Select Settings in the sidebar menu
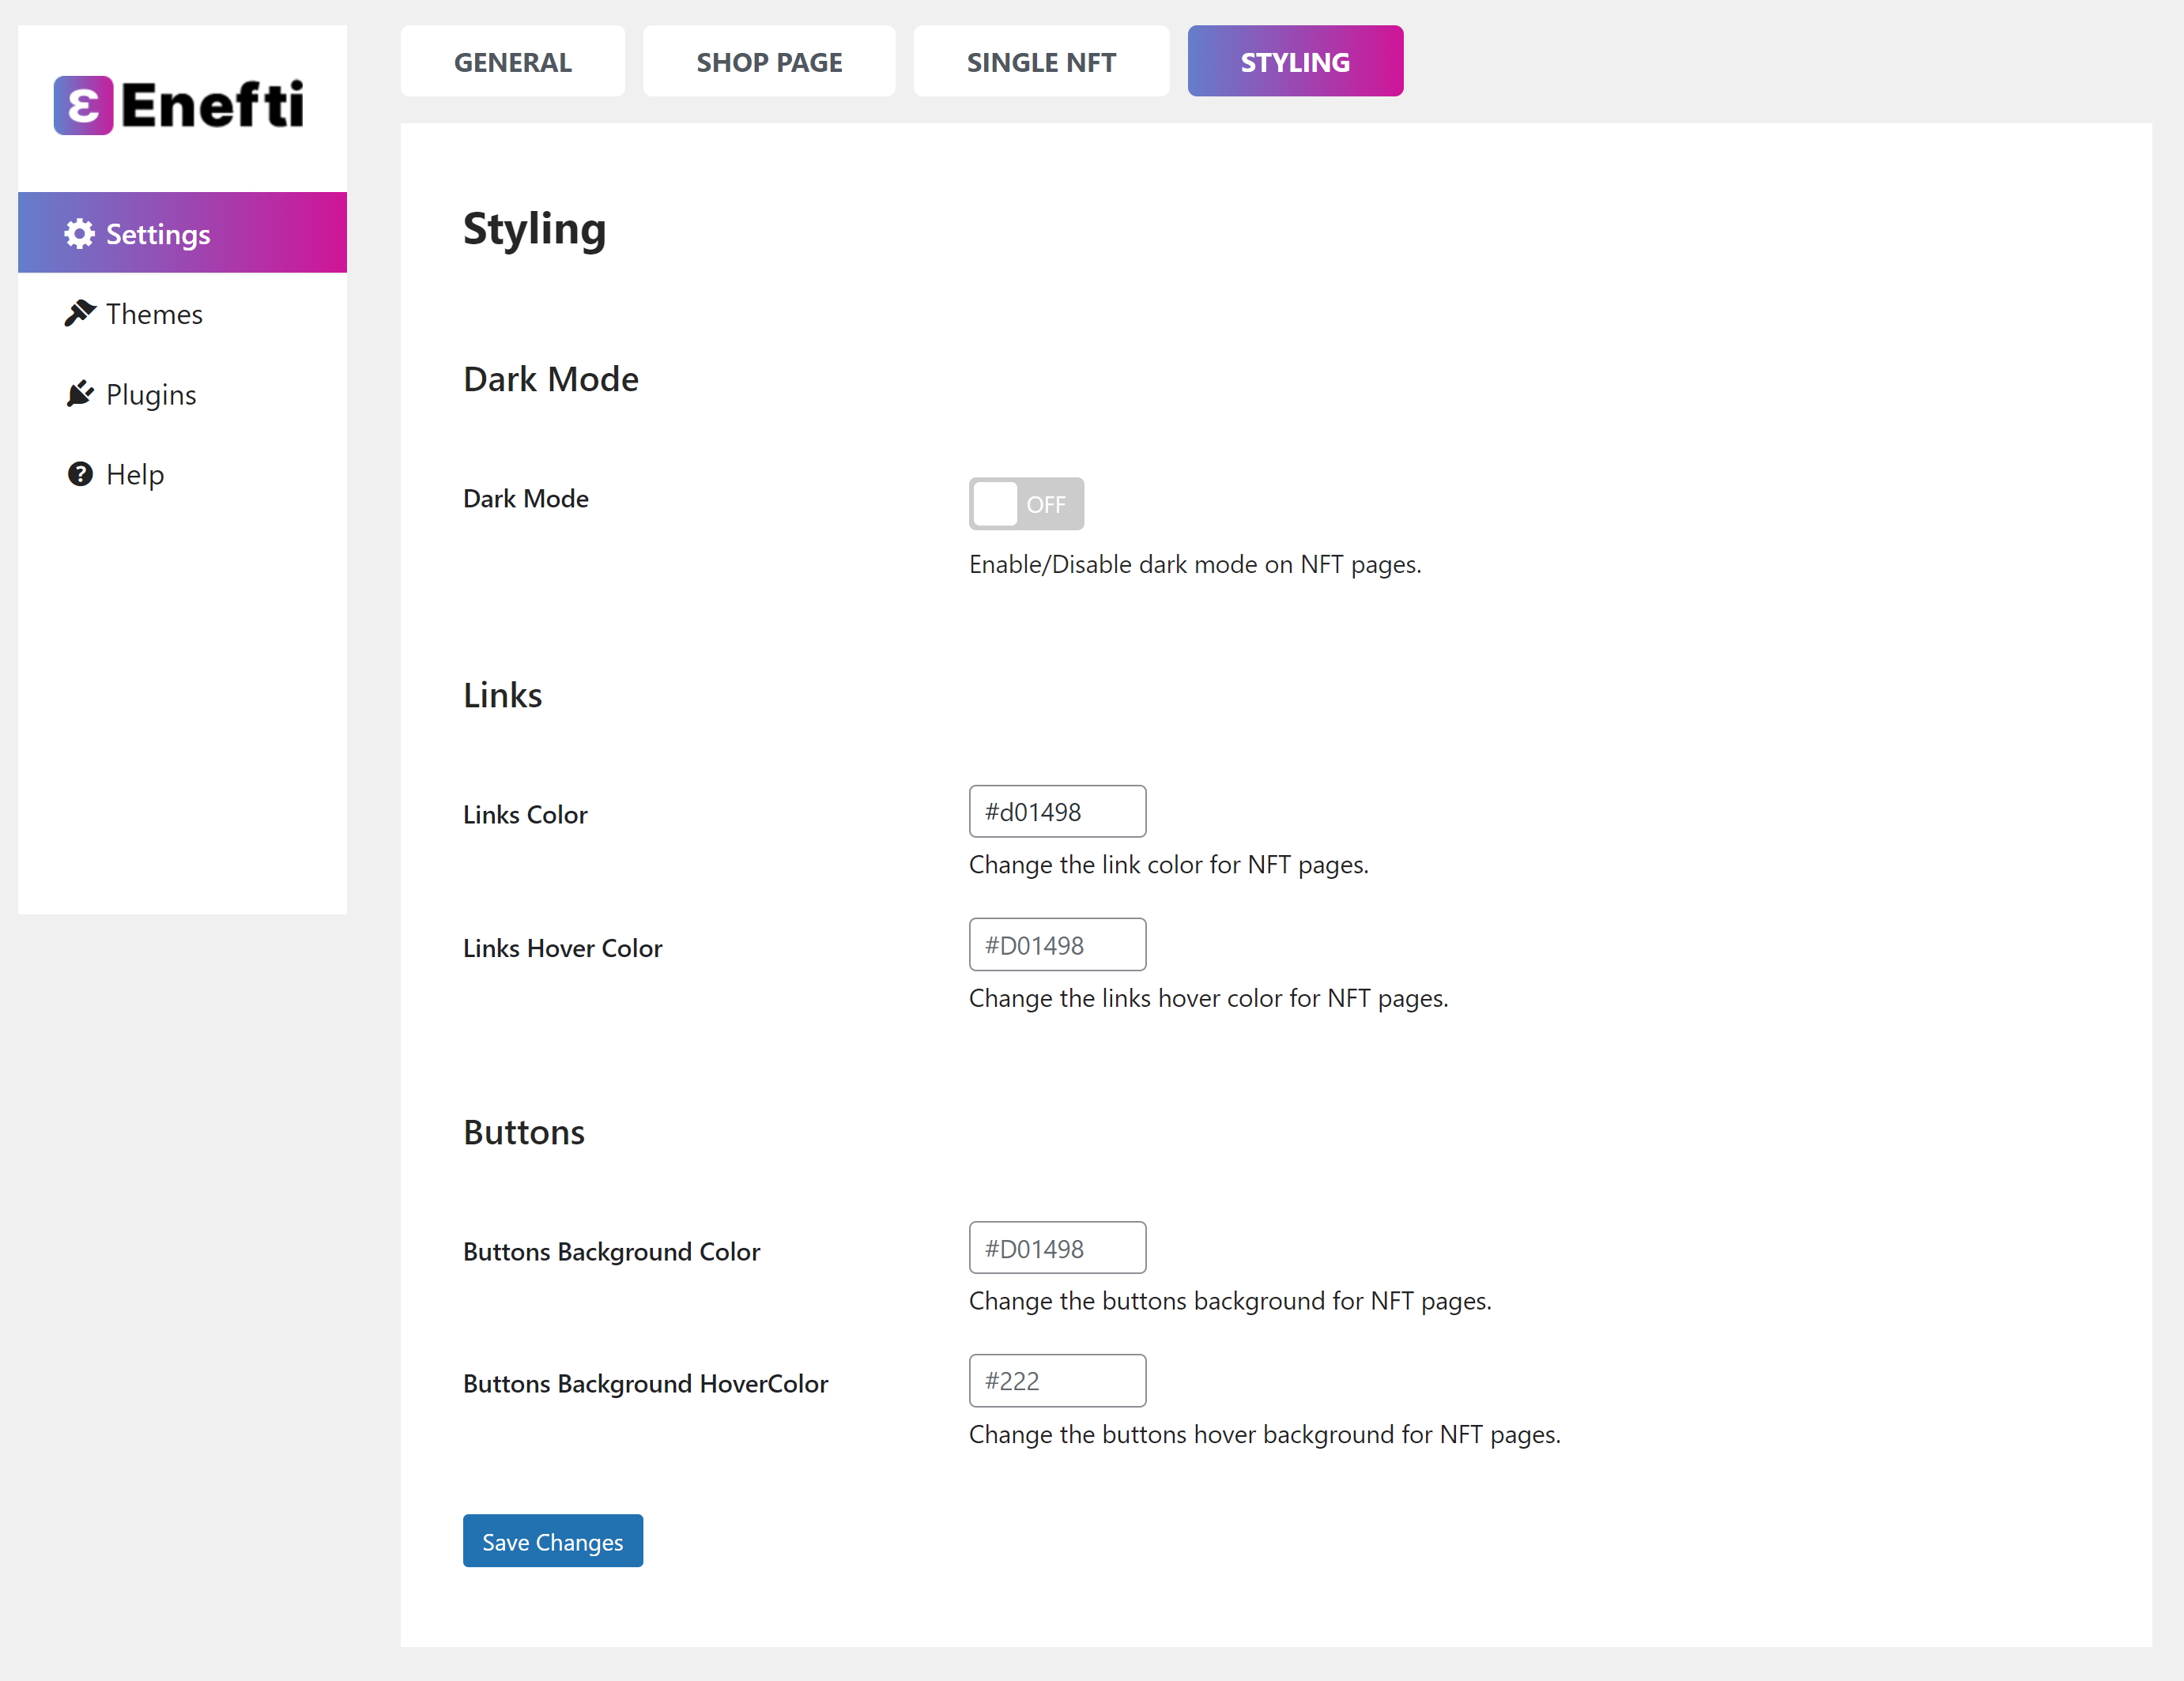 (x=158, y=234)
